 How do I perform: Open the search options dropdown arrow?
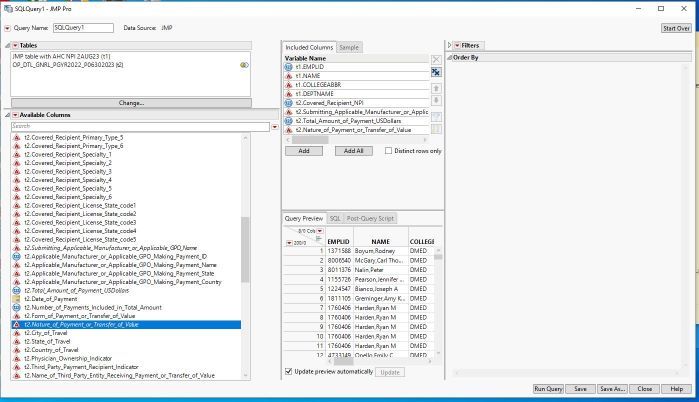point(275,127)
